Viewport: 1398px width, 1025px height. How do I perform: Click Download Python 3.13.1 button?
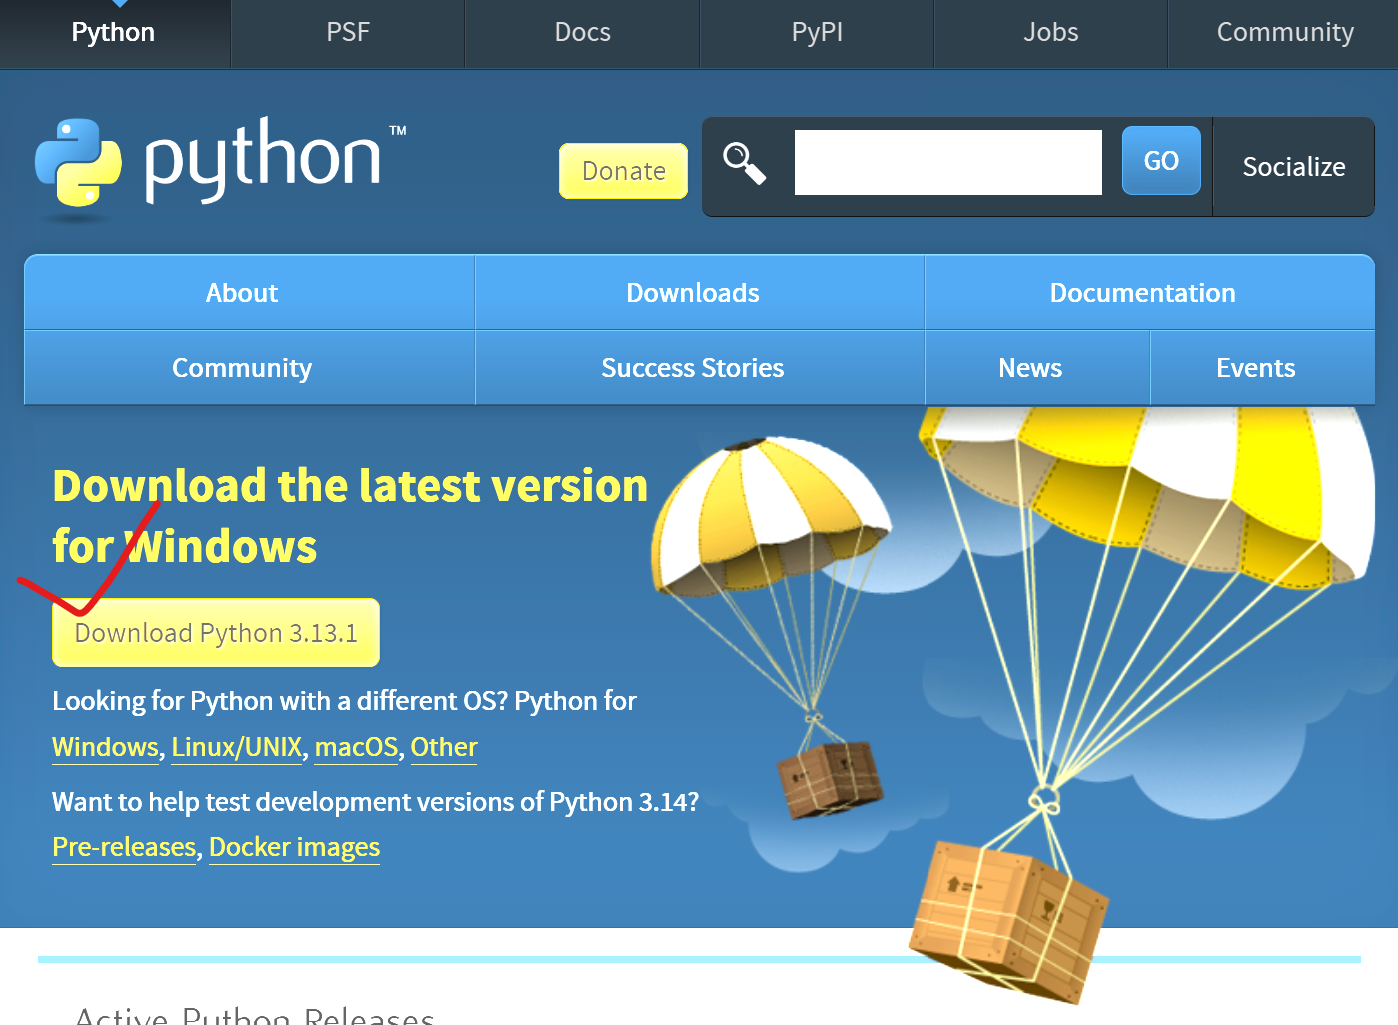tap(216, 633)
